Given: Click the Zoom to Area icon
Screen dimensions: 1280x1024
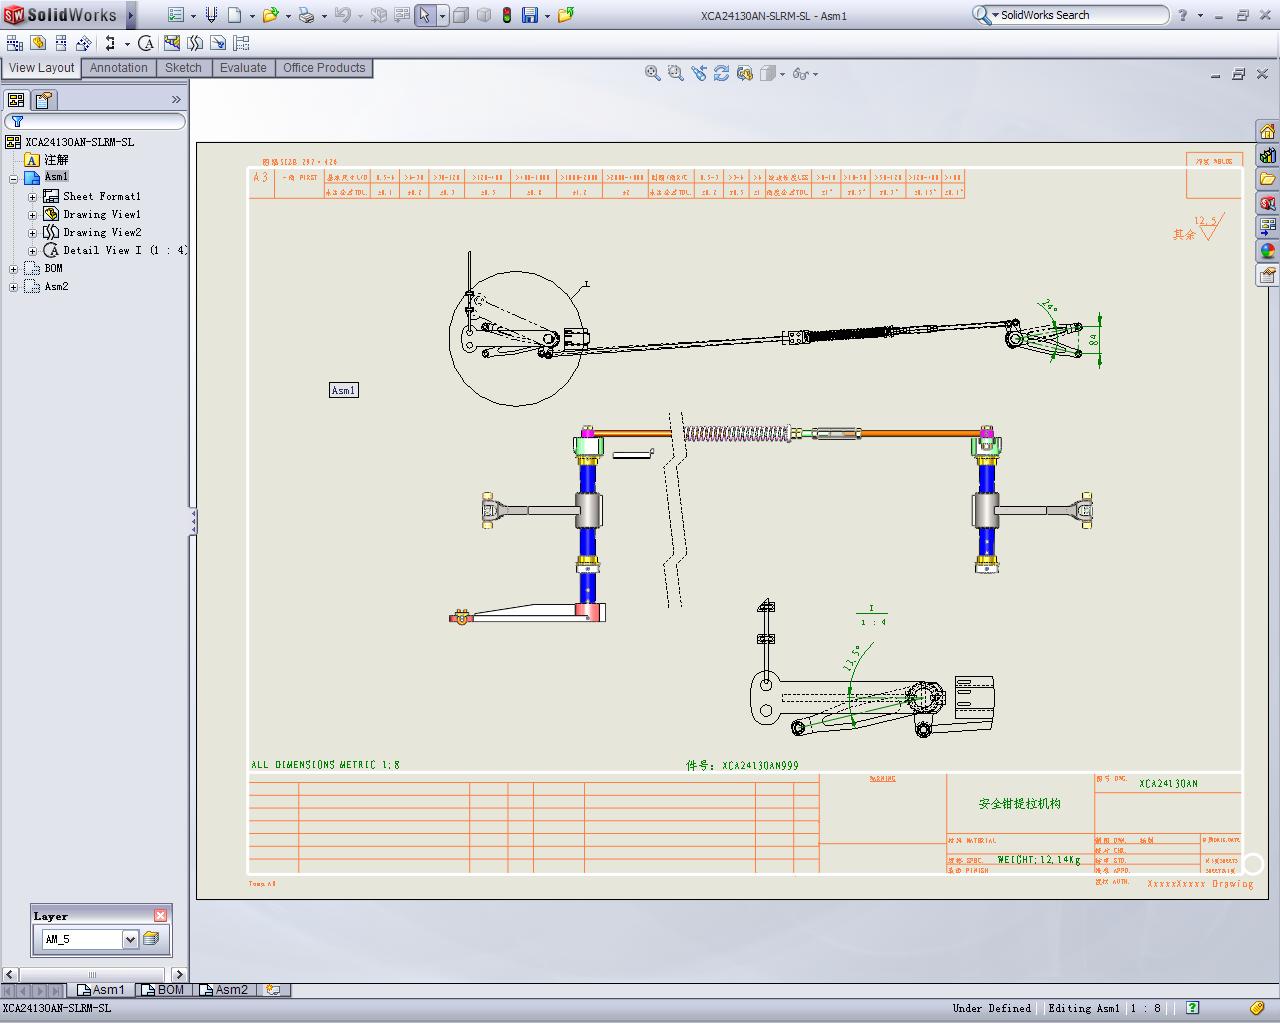Looking at the screenshot, I should [x=676, y=73].
